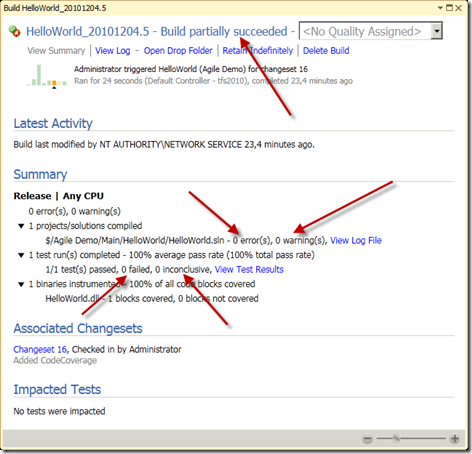The image size is (472, 454).
Task: Close the Build HelloWorld_20101204.5 window
Action: click(x=459, y=8)
